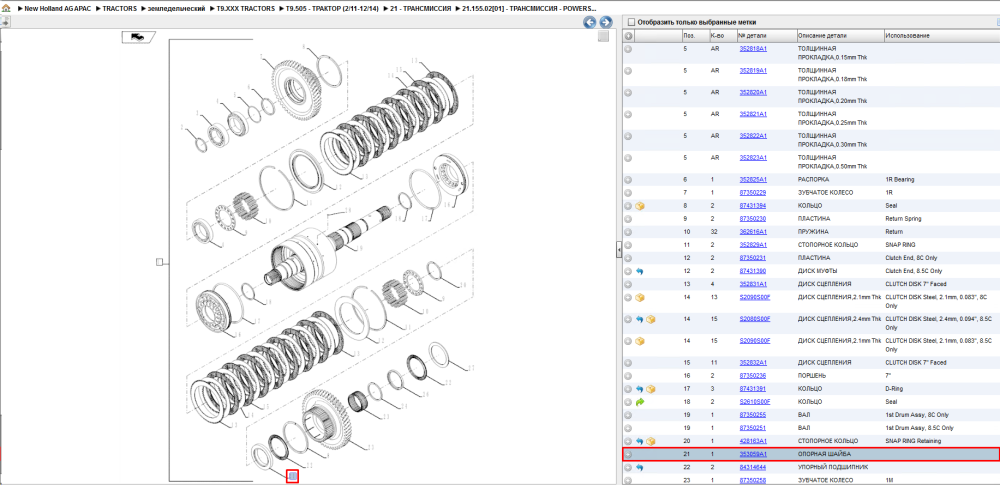The image size is (1000, 485).
Task: Click green arrow icon for S2610S00F
Action: coord(640,402)
